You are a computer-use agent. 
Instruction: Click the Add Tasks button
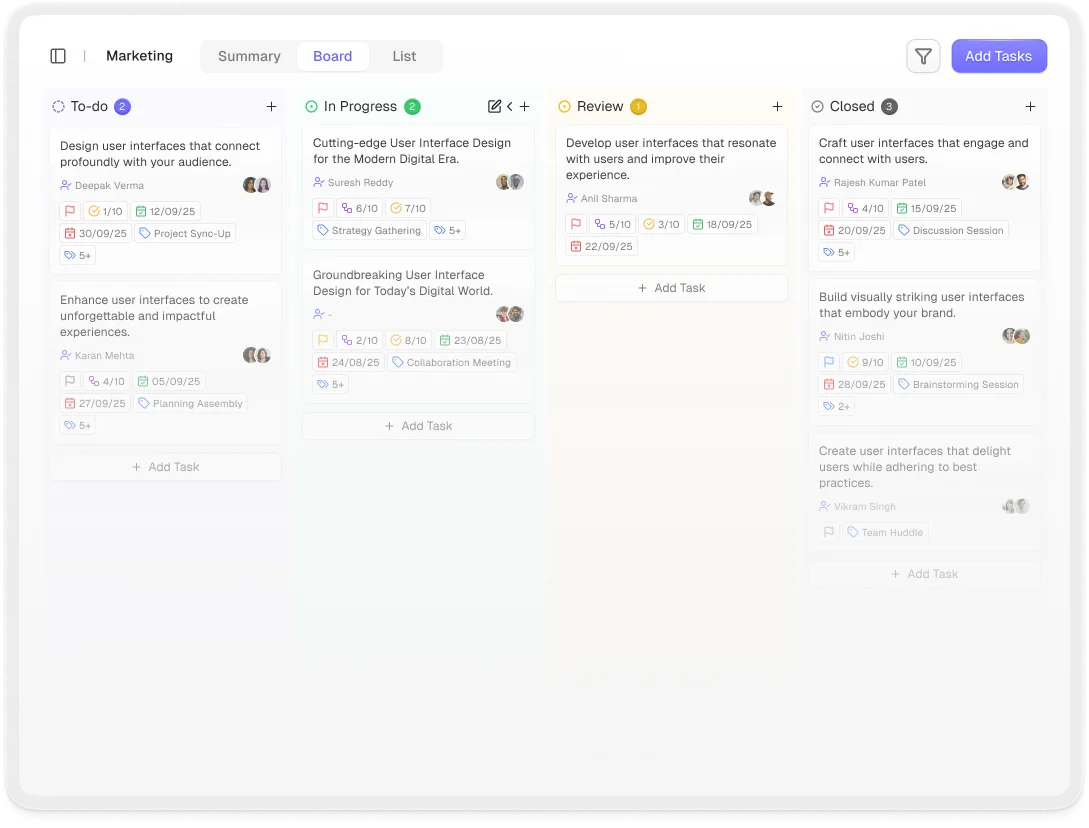999,56
